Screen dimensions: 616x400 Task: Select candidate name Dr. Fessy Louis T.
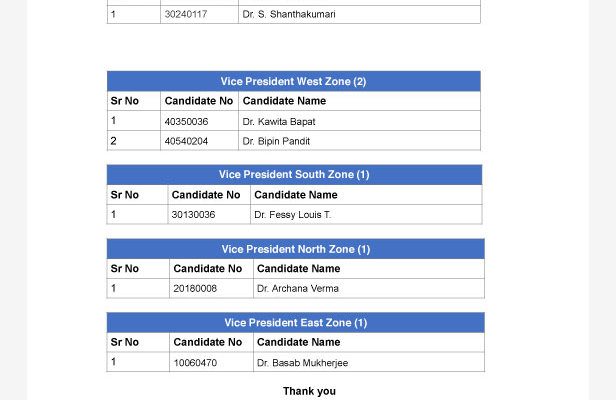coord(292,215)
